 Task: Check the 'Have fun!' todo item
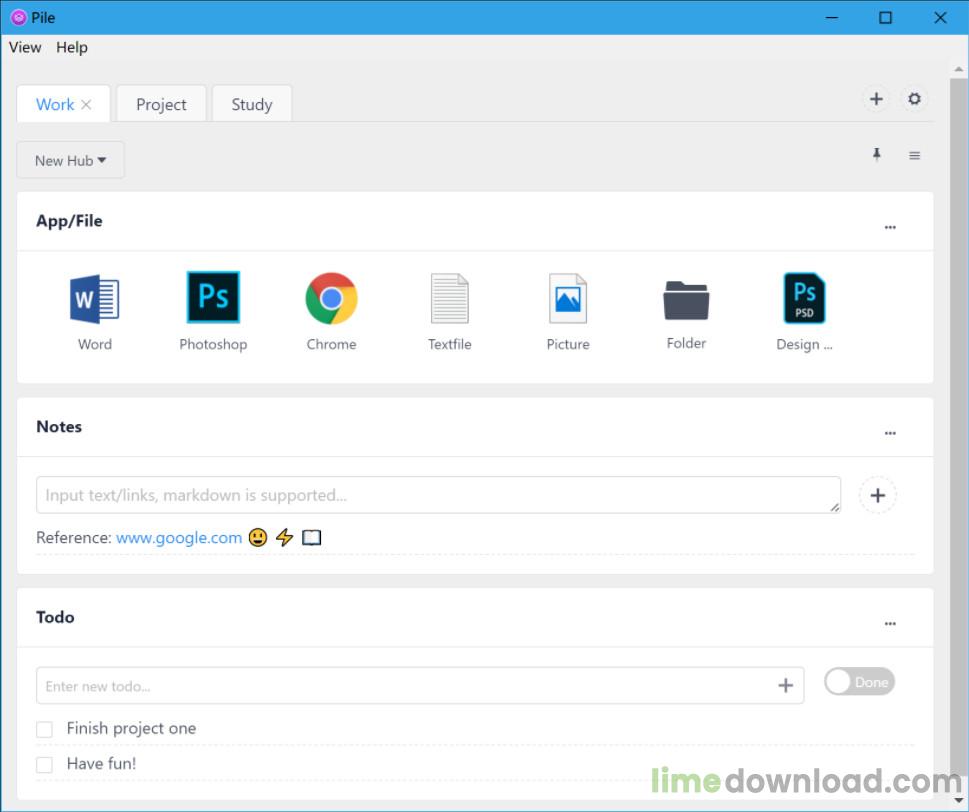pos(44,764)
